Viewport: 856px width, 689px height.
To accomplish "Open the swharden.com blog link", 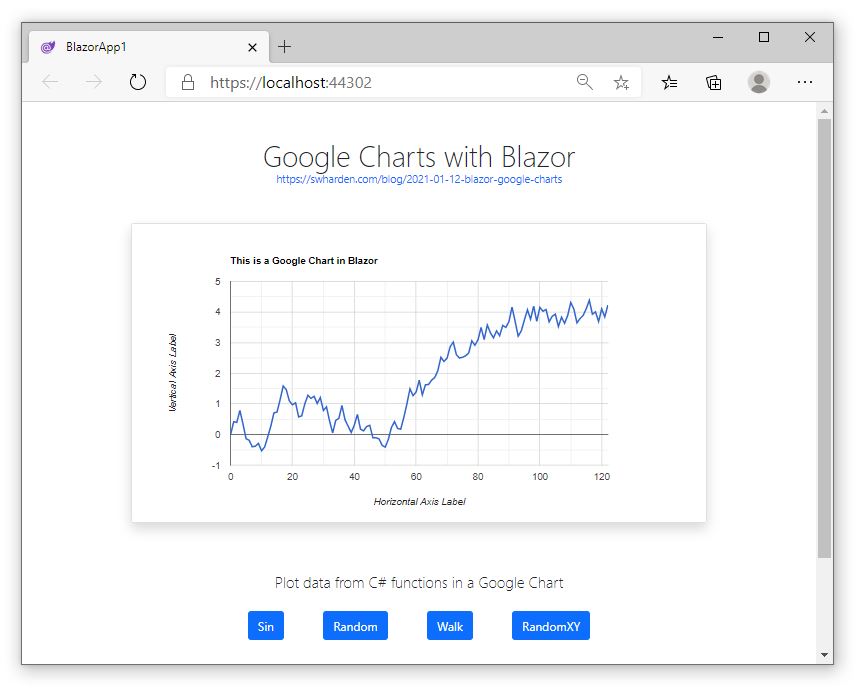I will pyautogui.click(x=419, y=179).
